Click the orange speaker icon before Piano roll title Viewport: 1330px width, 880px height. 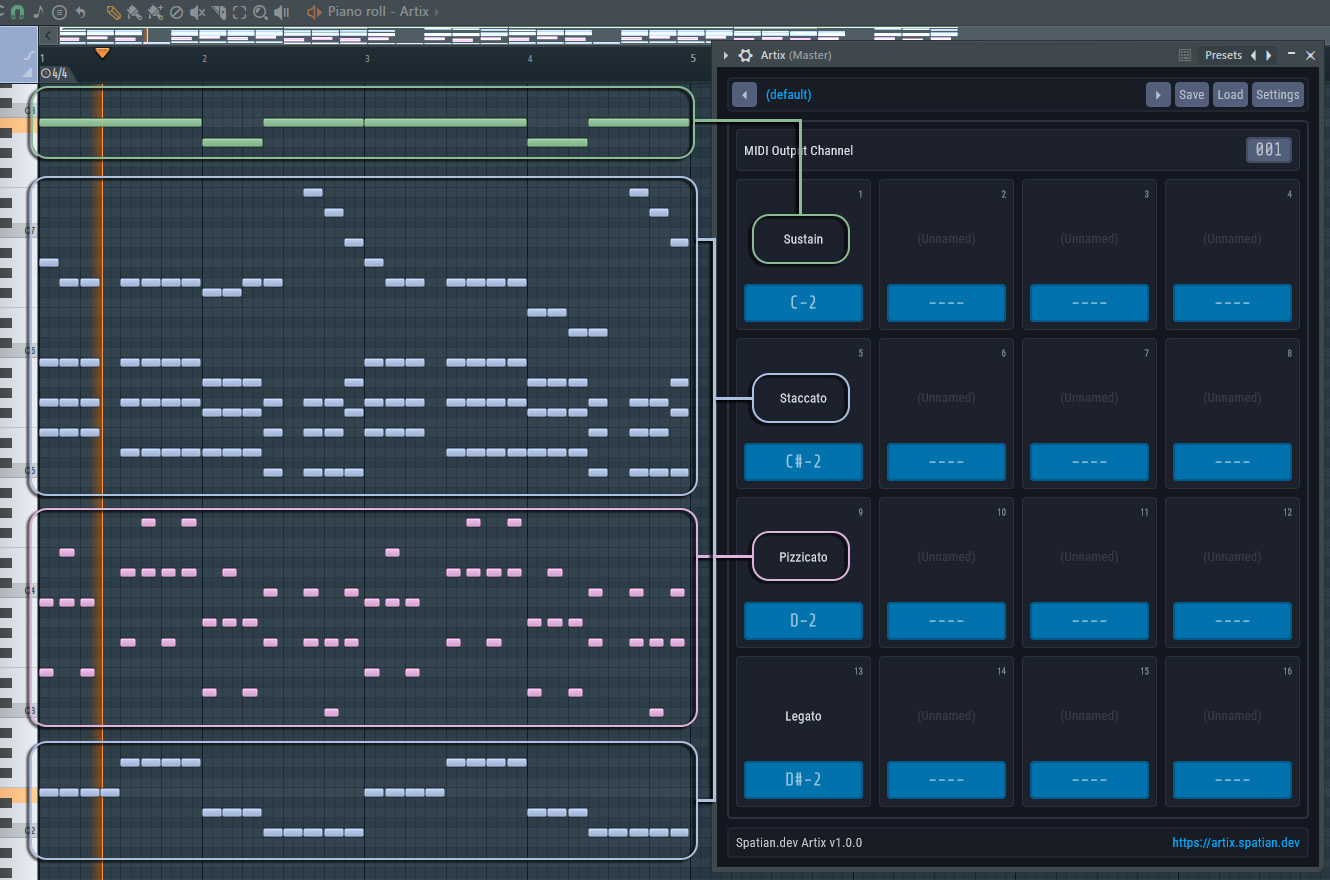click(314, 12)
